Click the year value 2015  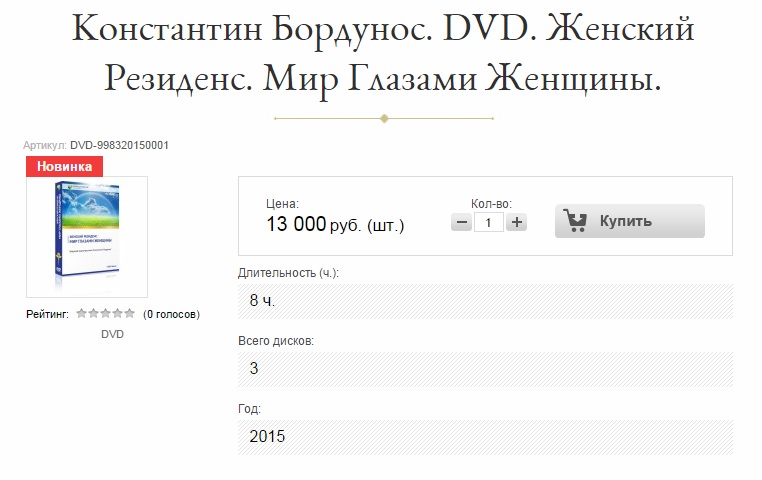(x=267, y=436)
